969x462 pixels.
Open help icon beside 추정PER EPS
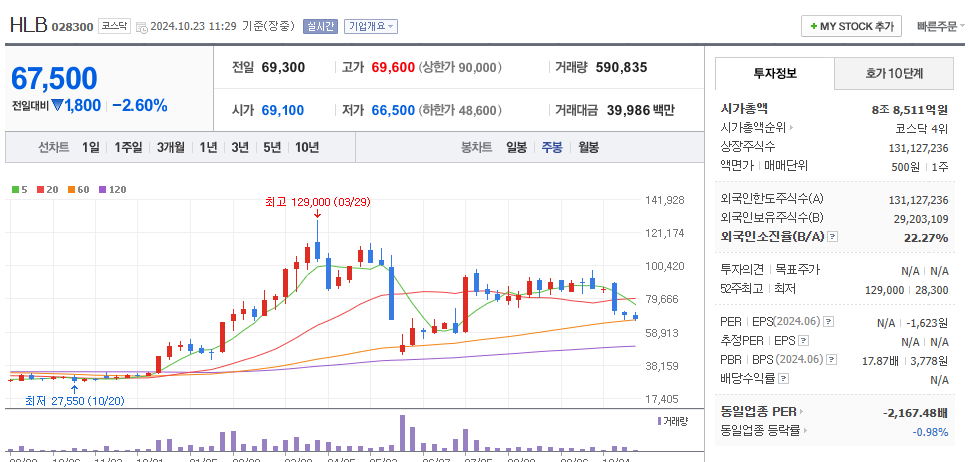pos(803,341)
